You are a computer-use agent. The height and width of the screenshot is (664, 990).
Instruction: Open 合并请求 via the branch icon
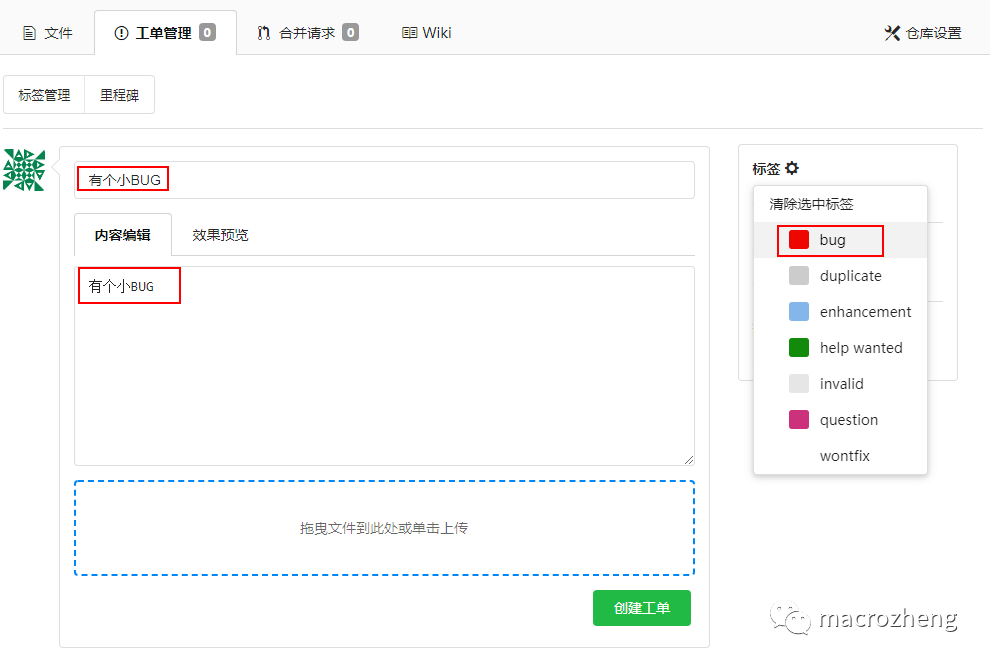[263, 31]
